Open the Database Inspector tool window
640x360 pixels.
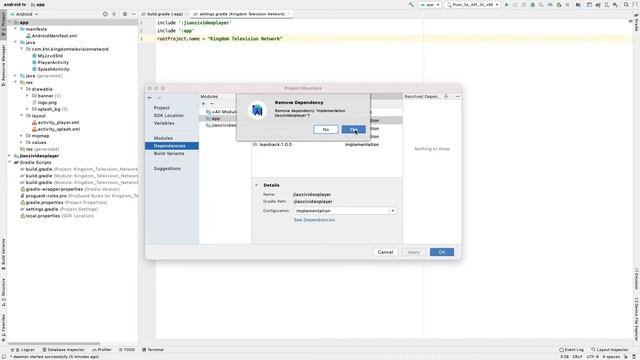point(63,350)
